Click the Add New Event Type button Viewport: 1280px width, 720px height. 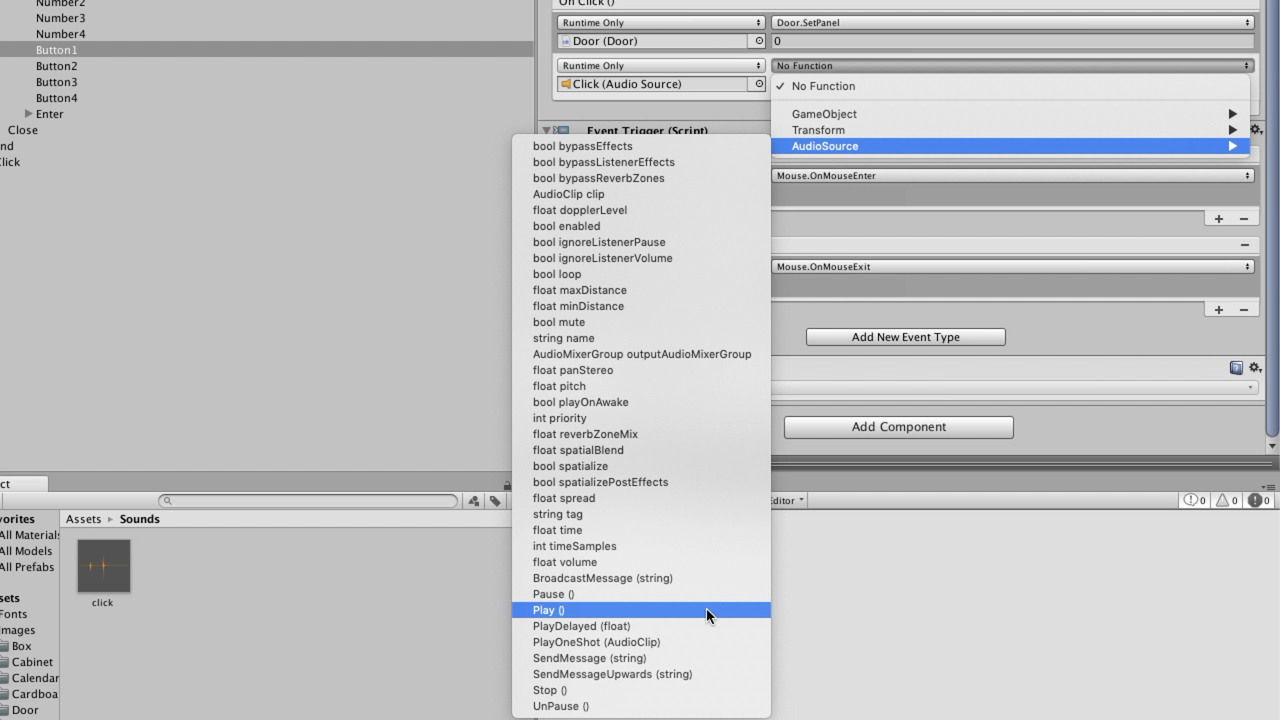tap(905, 337)
